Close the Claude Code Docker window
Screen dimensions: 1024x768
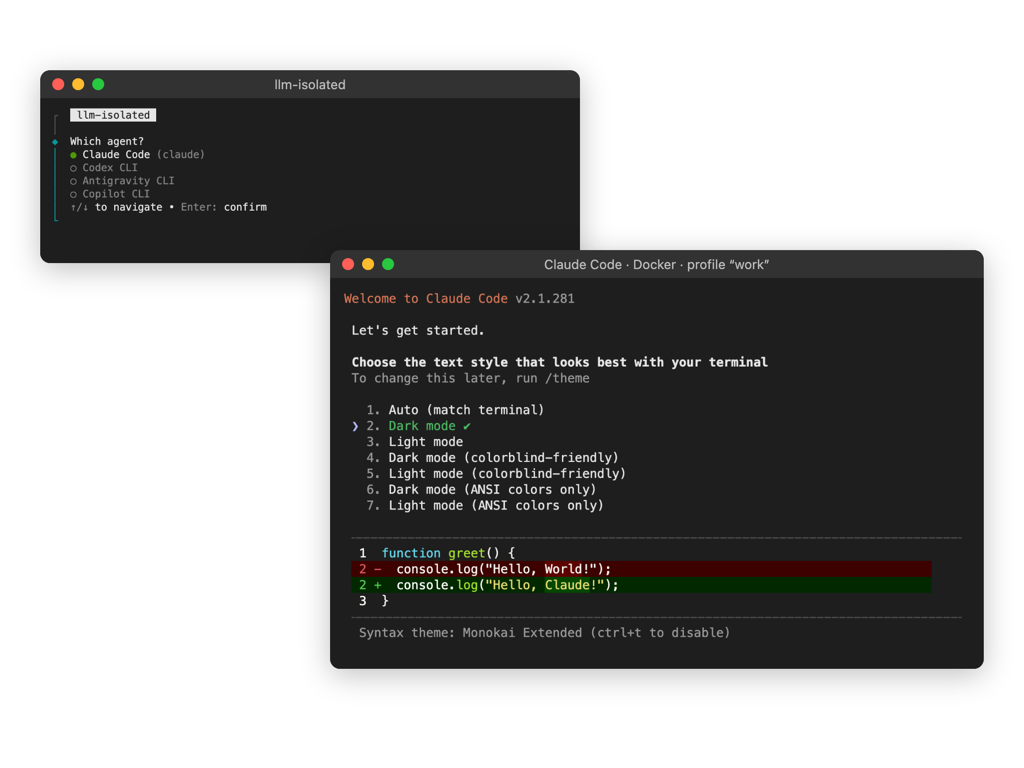pyautogui.click(x=348, y=264)
